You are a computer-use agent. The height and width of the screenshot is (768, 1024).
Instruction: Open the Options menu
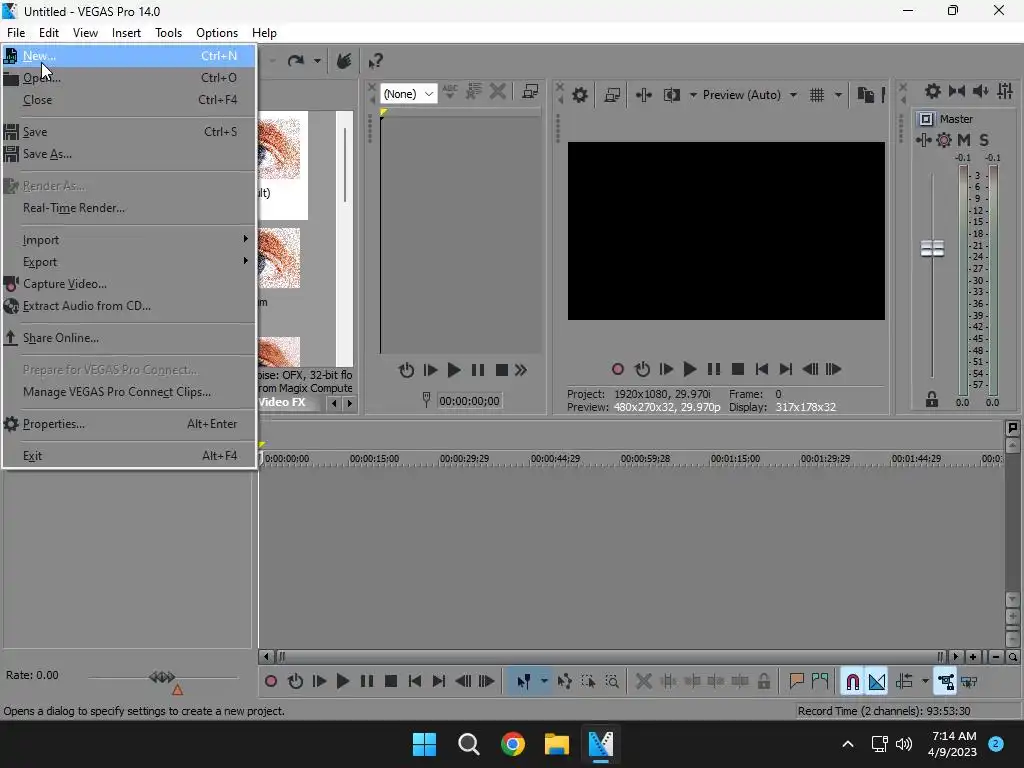point(217,33)
